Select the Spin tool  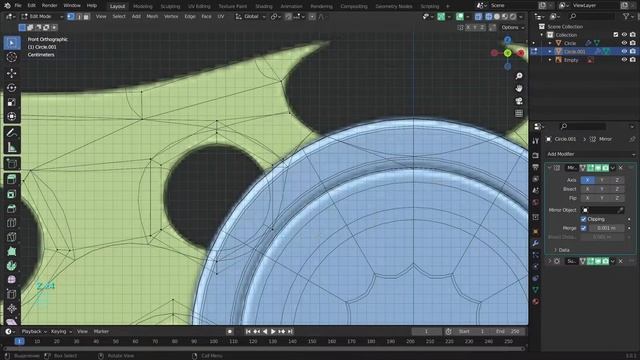[x=12, y=266]
